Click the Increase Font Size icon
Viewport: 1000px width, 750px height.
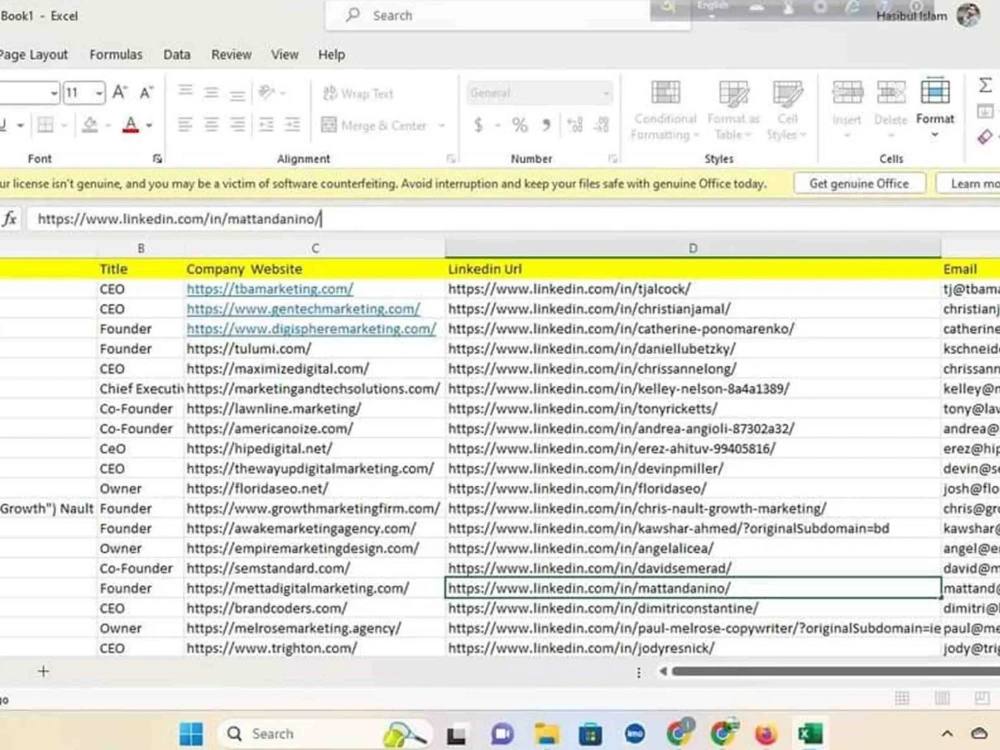(119, 93)
